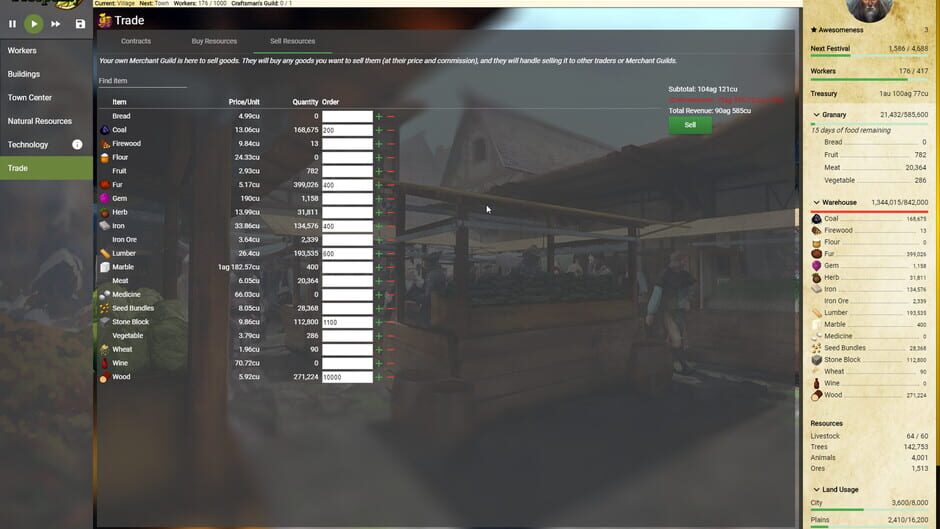Viewport: 940px width, 529px height.
Task: Decrease Coal order with the red minus
Action: [x=391, y=130]
